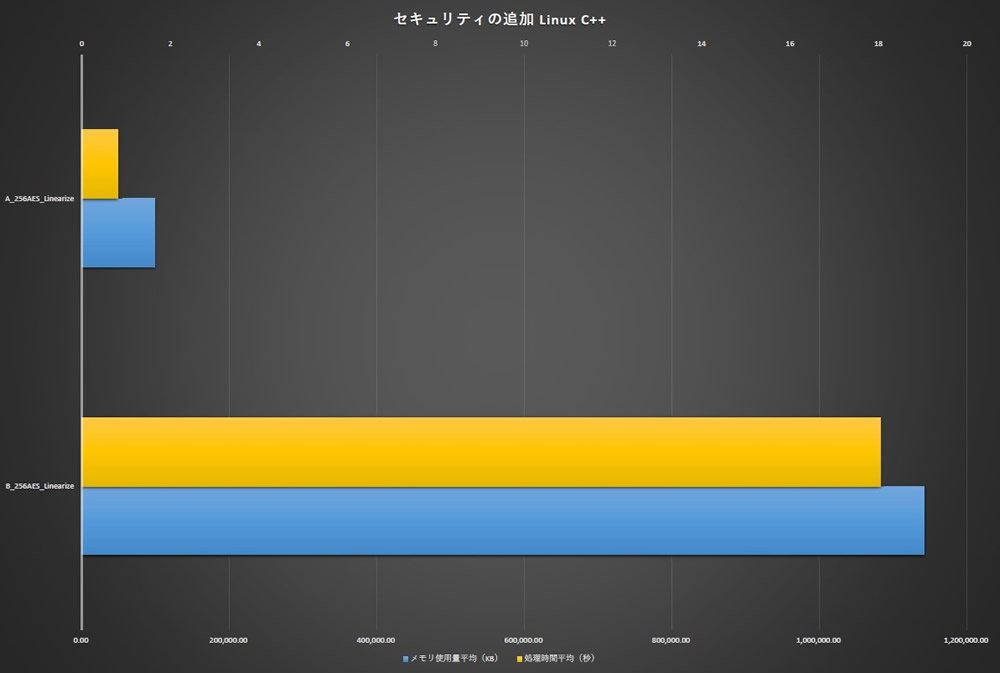Click the top axis value 20

[966, 43]
